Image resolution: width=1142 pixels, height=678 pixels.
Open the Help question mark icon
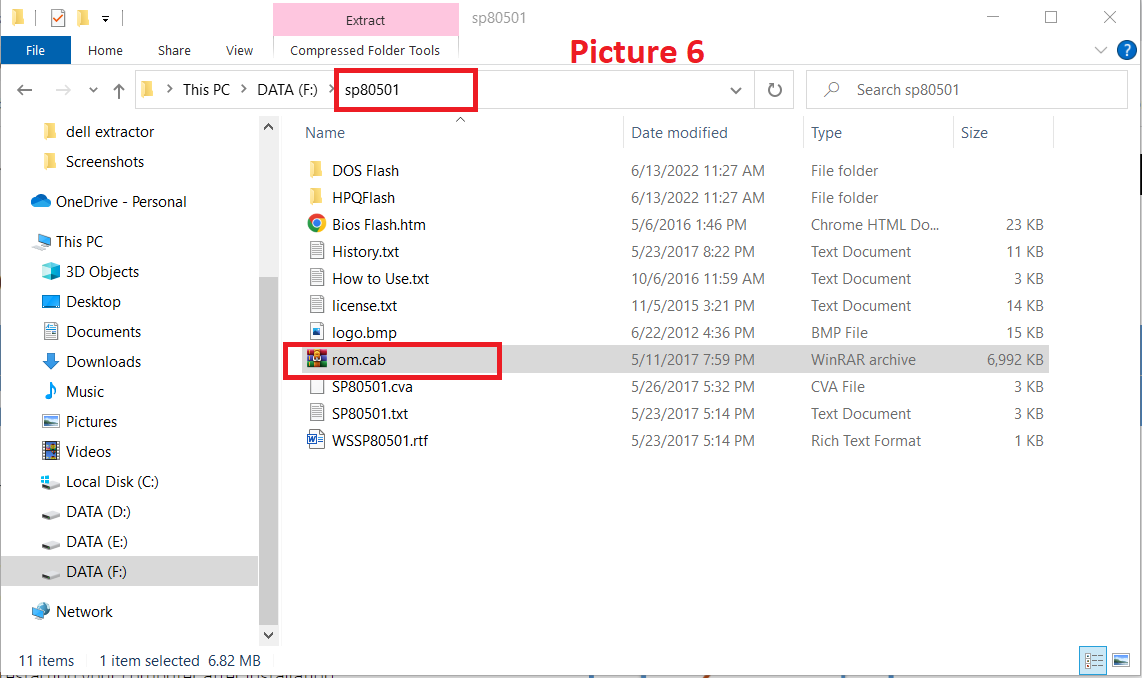click(x=1126, y=50)
